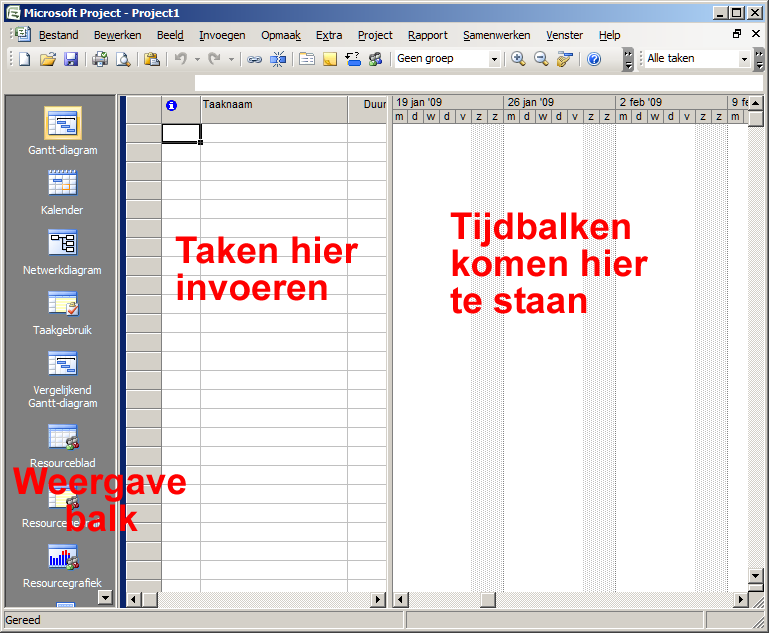Open the Extra menu
This screenshot has width=769, height=633.
(329, 35)
